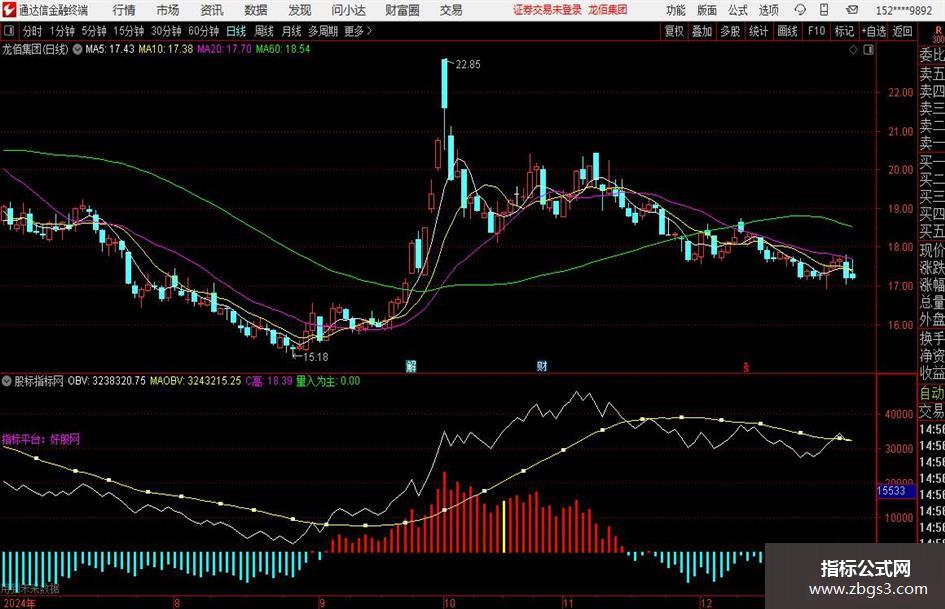Viewport: 945px width, 609px height.
Task: Click the 财 marker on the chart timeline
Action: (542, 366)
